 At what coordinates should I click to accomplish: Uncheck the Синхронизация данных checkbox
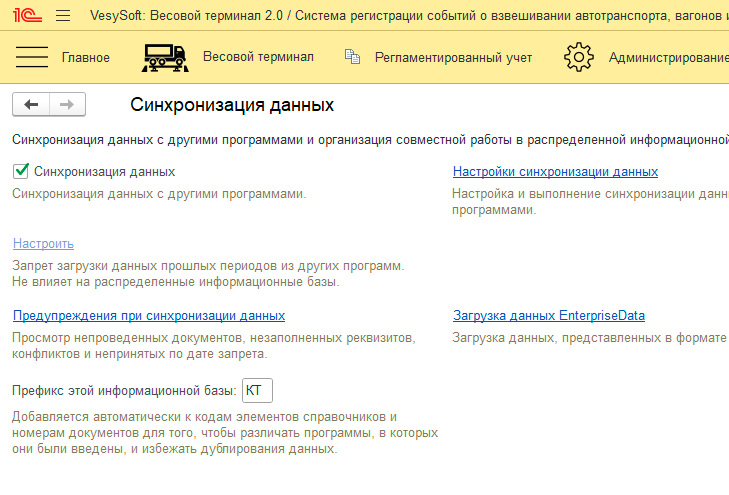point(21,172)
